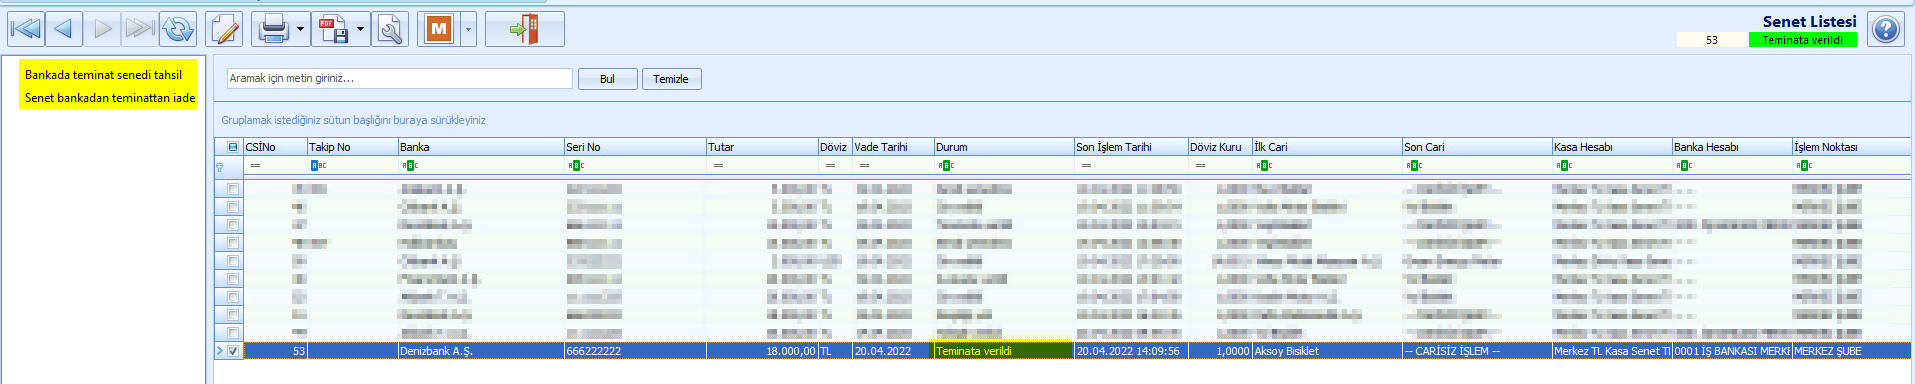The width and height of the screenshot is (1915, 384).
Task: Sort by Döviz Kuru column header
Action: tap(1220, 147)
